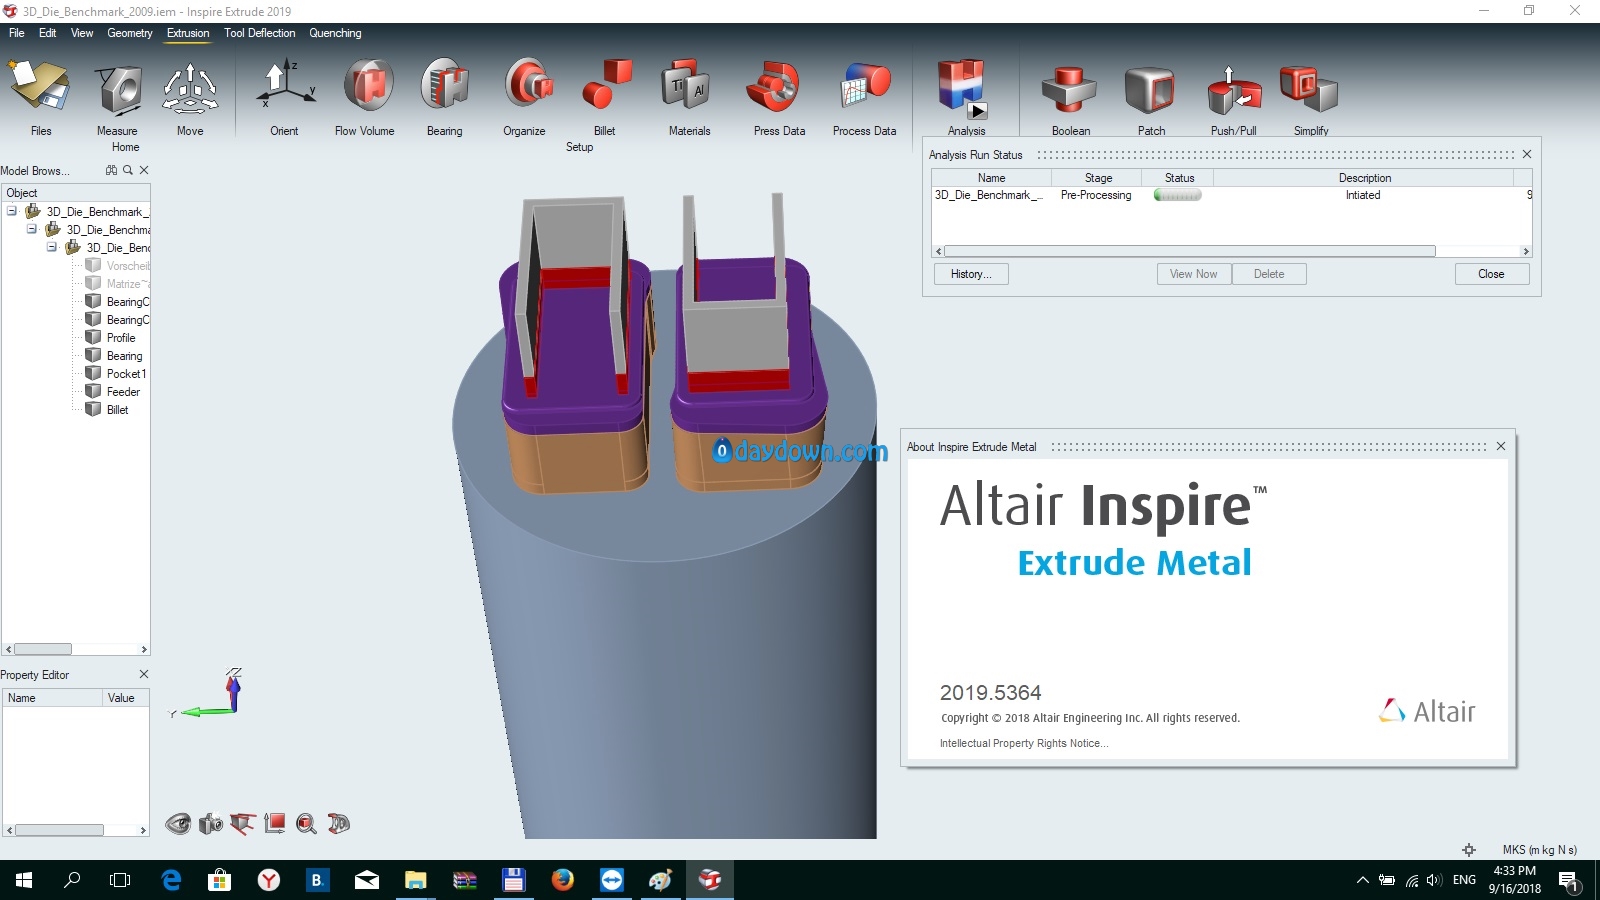Click the Name column header in Analysis Run Status
The height and width of the screenshot is (900, 1600).
991,178
